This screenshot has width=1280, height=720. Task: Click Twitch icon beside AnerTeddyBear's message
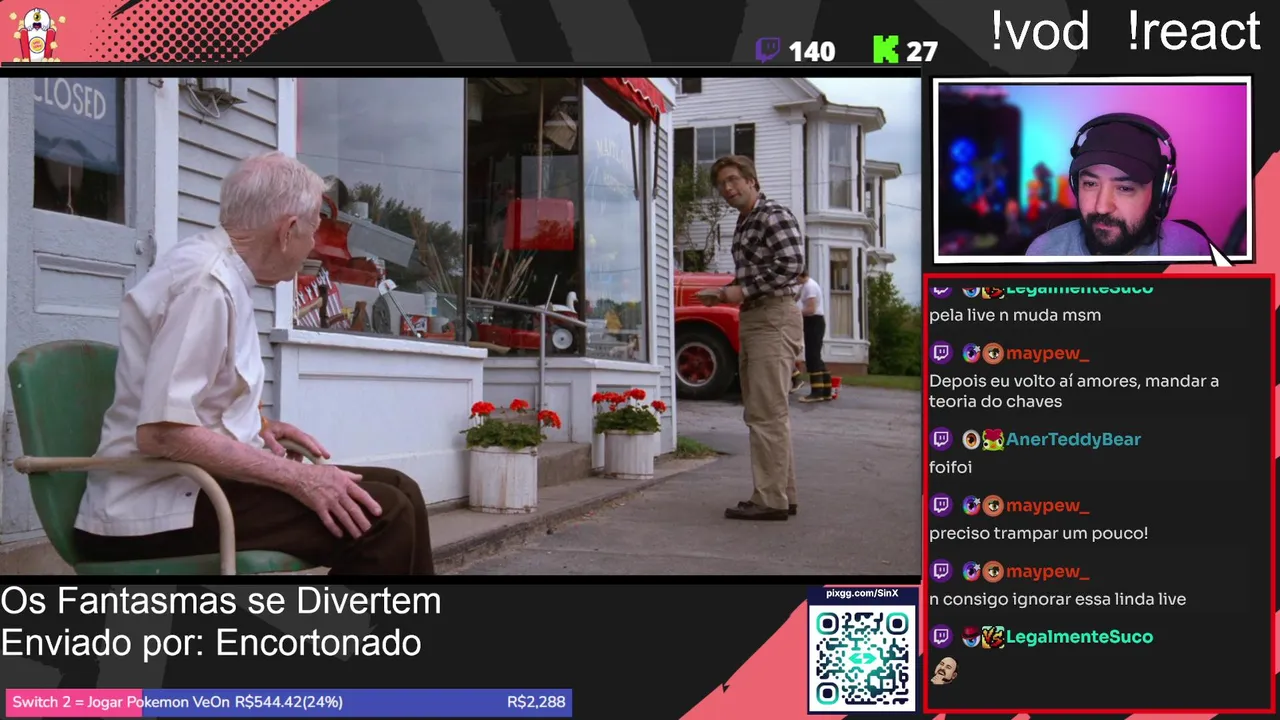[941, 439]
